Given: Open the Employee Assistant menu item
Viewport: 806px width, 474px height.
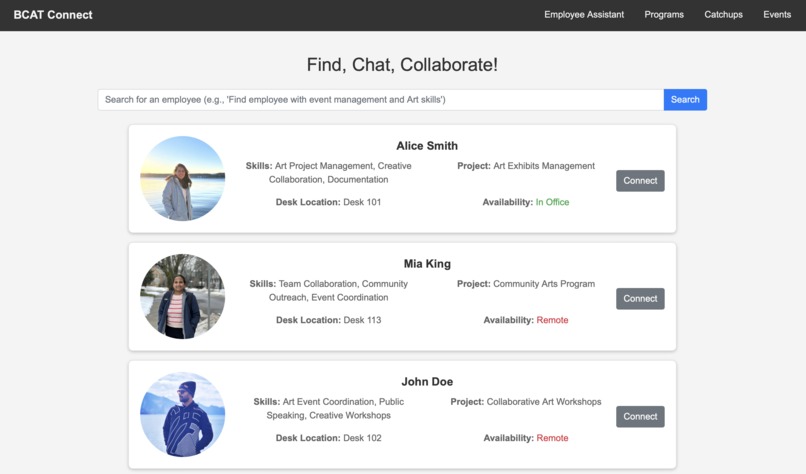Looking at the screenshot, I should coord(584,15).
